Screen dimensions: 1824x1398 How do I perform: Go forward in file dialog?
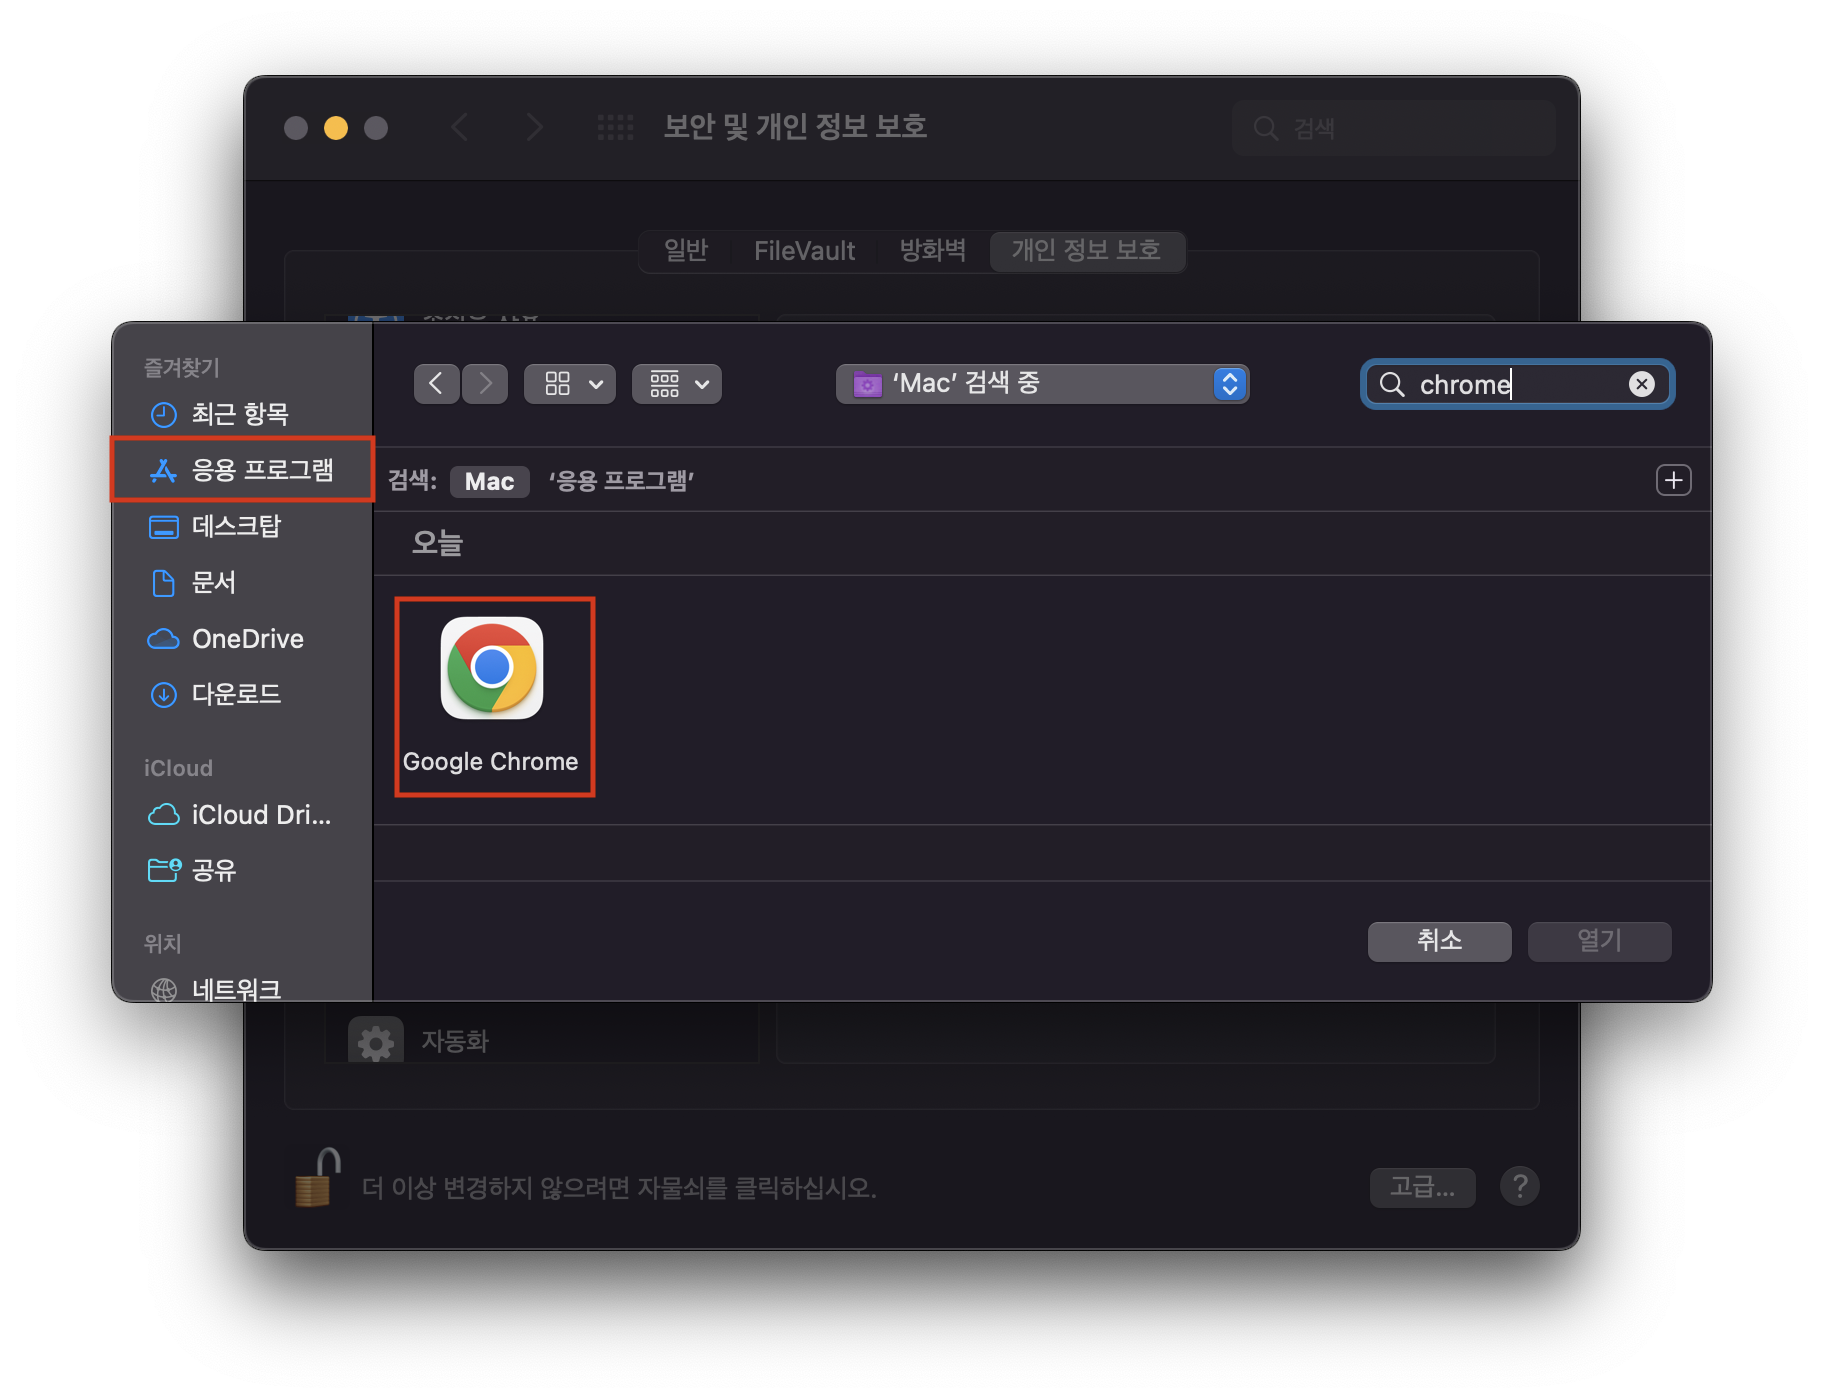click(x=485, y=384)
